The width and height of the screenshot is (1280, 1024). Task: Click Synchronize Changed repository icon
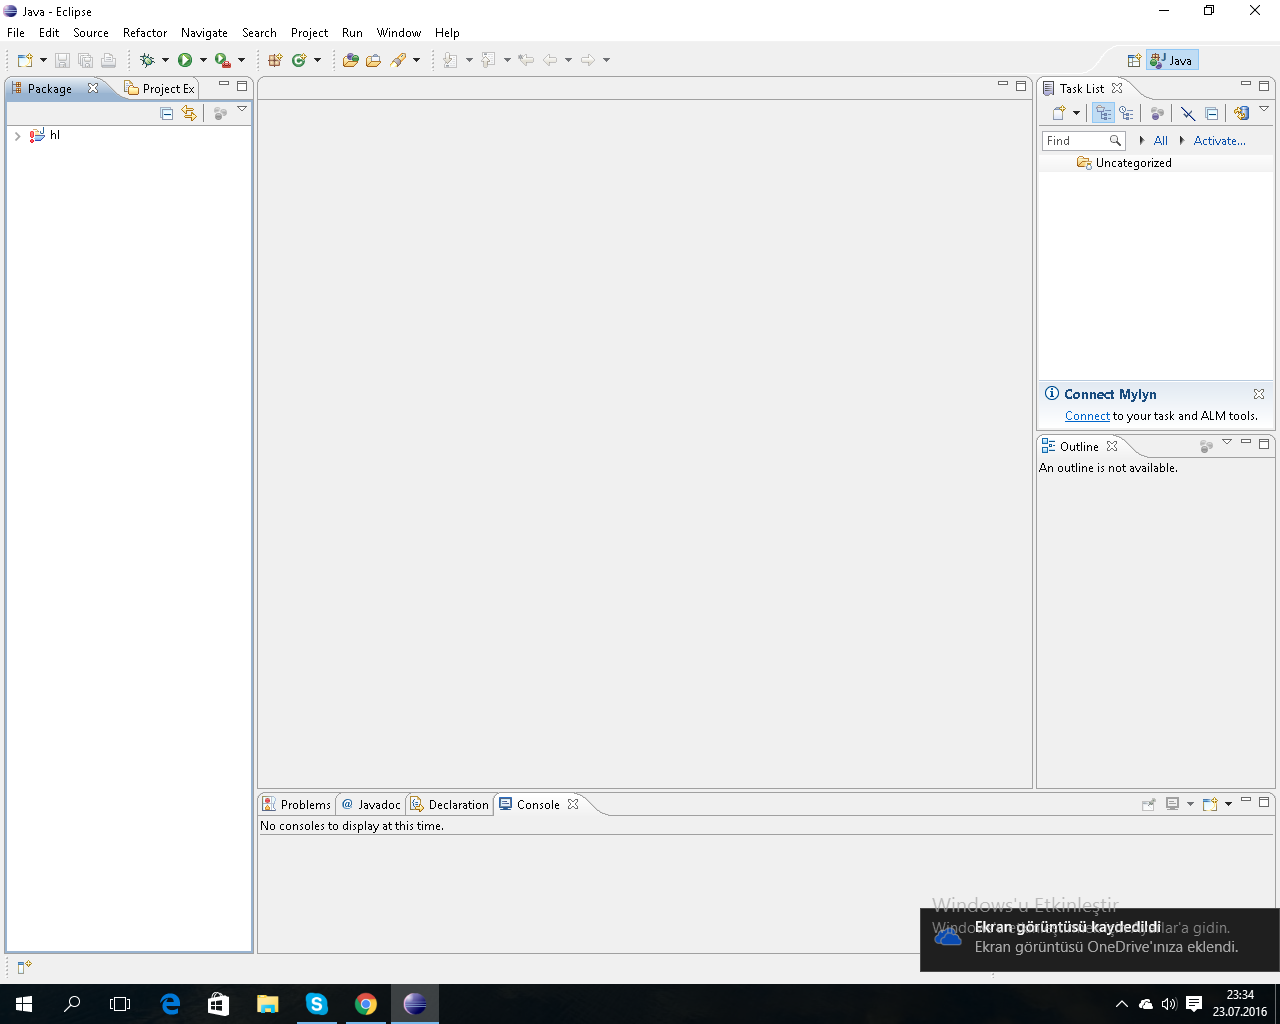coord(1241,113)
